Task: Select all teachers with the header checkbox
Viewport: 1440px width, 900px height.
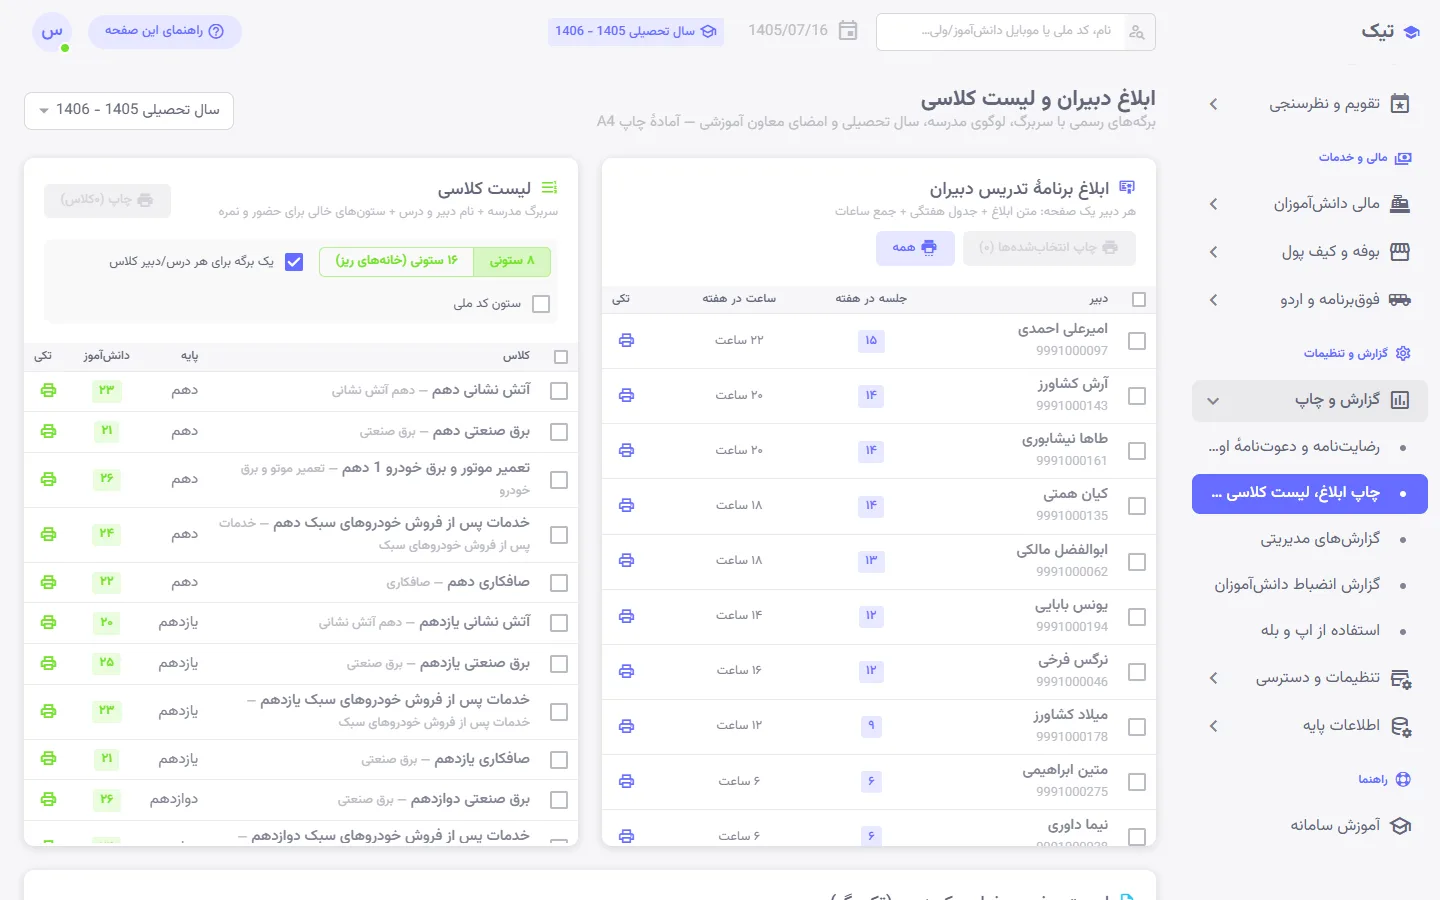Action: (1138, 299)
